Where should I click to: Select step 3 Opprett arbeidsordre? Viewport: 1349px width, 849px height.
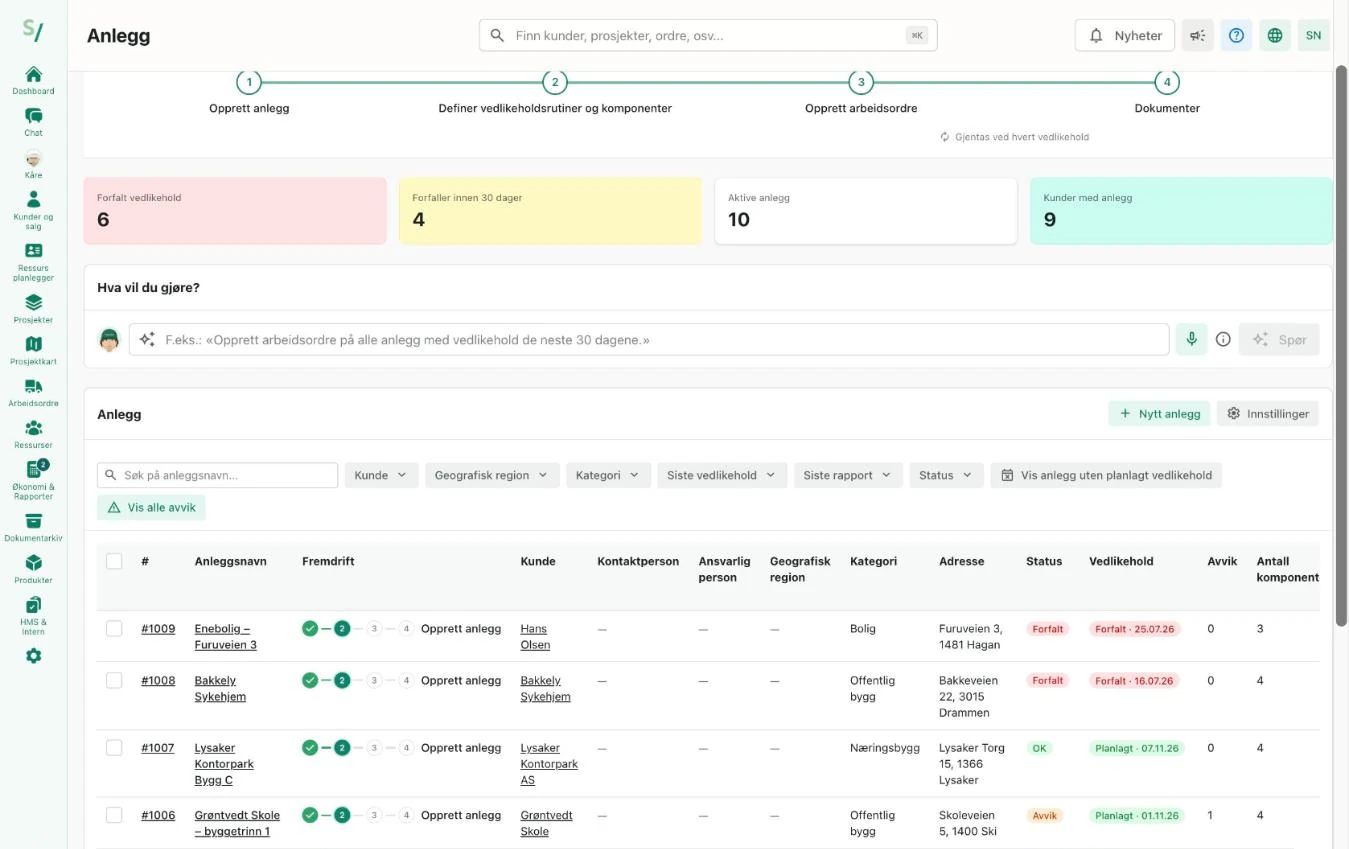pos(860,82)
